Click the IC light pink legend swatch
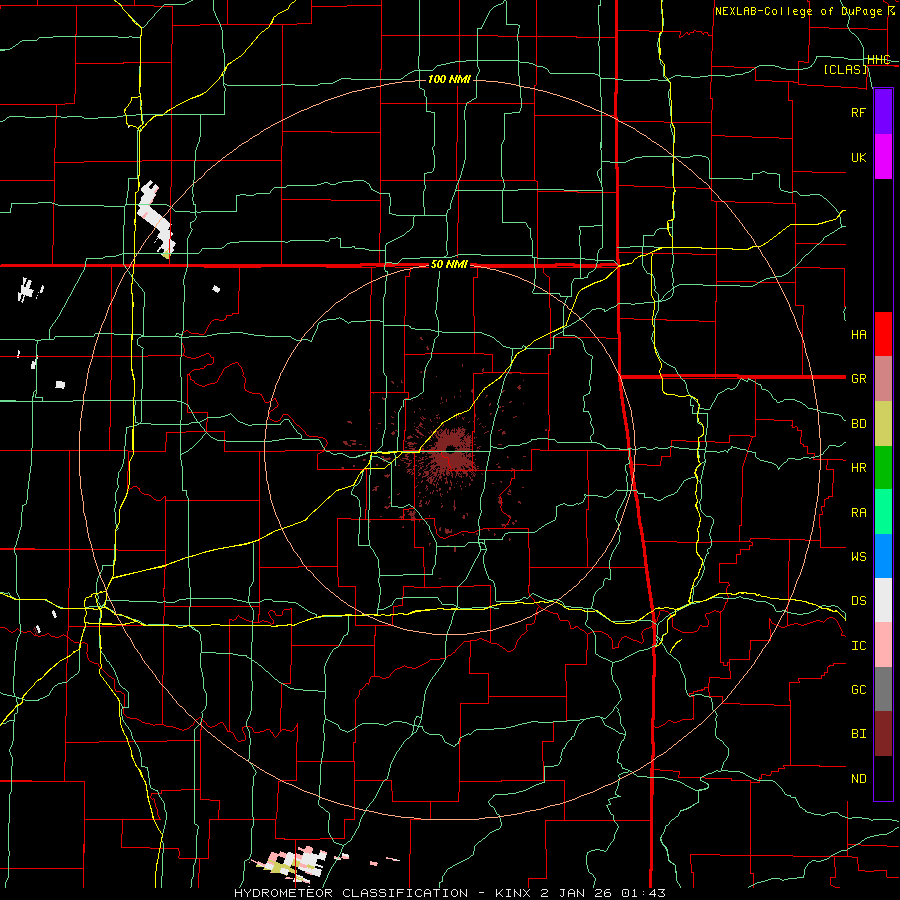900x900 pixels. point(883,645)
